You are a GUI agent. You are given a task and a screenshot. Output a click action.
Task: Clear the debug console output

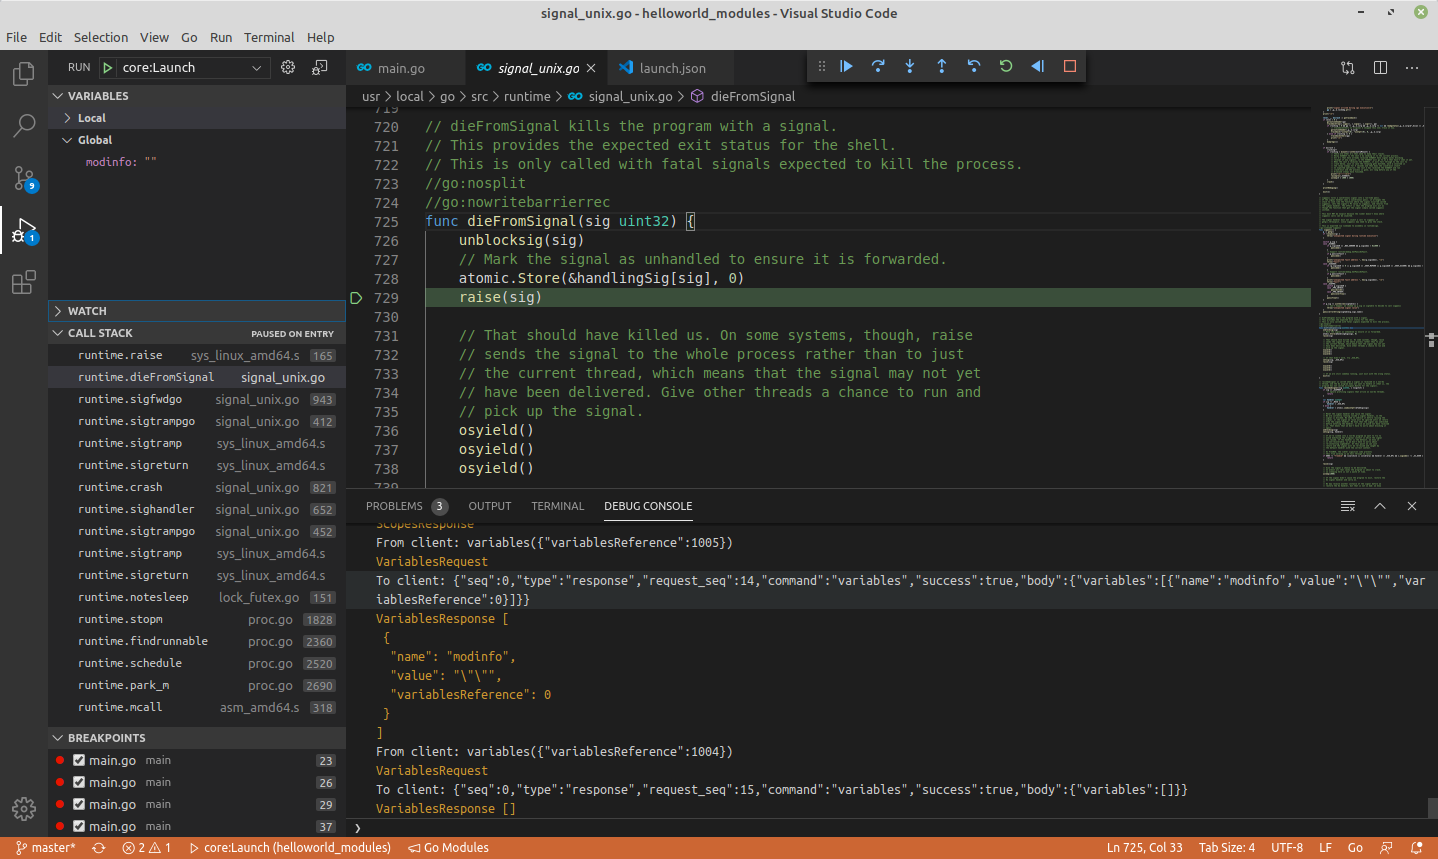pyautogui.click(x=1348, y=506)
